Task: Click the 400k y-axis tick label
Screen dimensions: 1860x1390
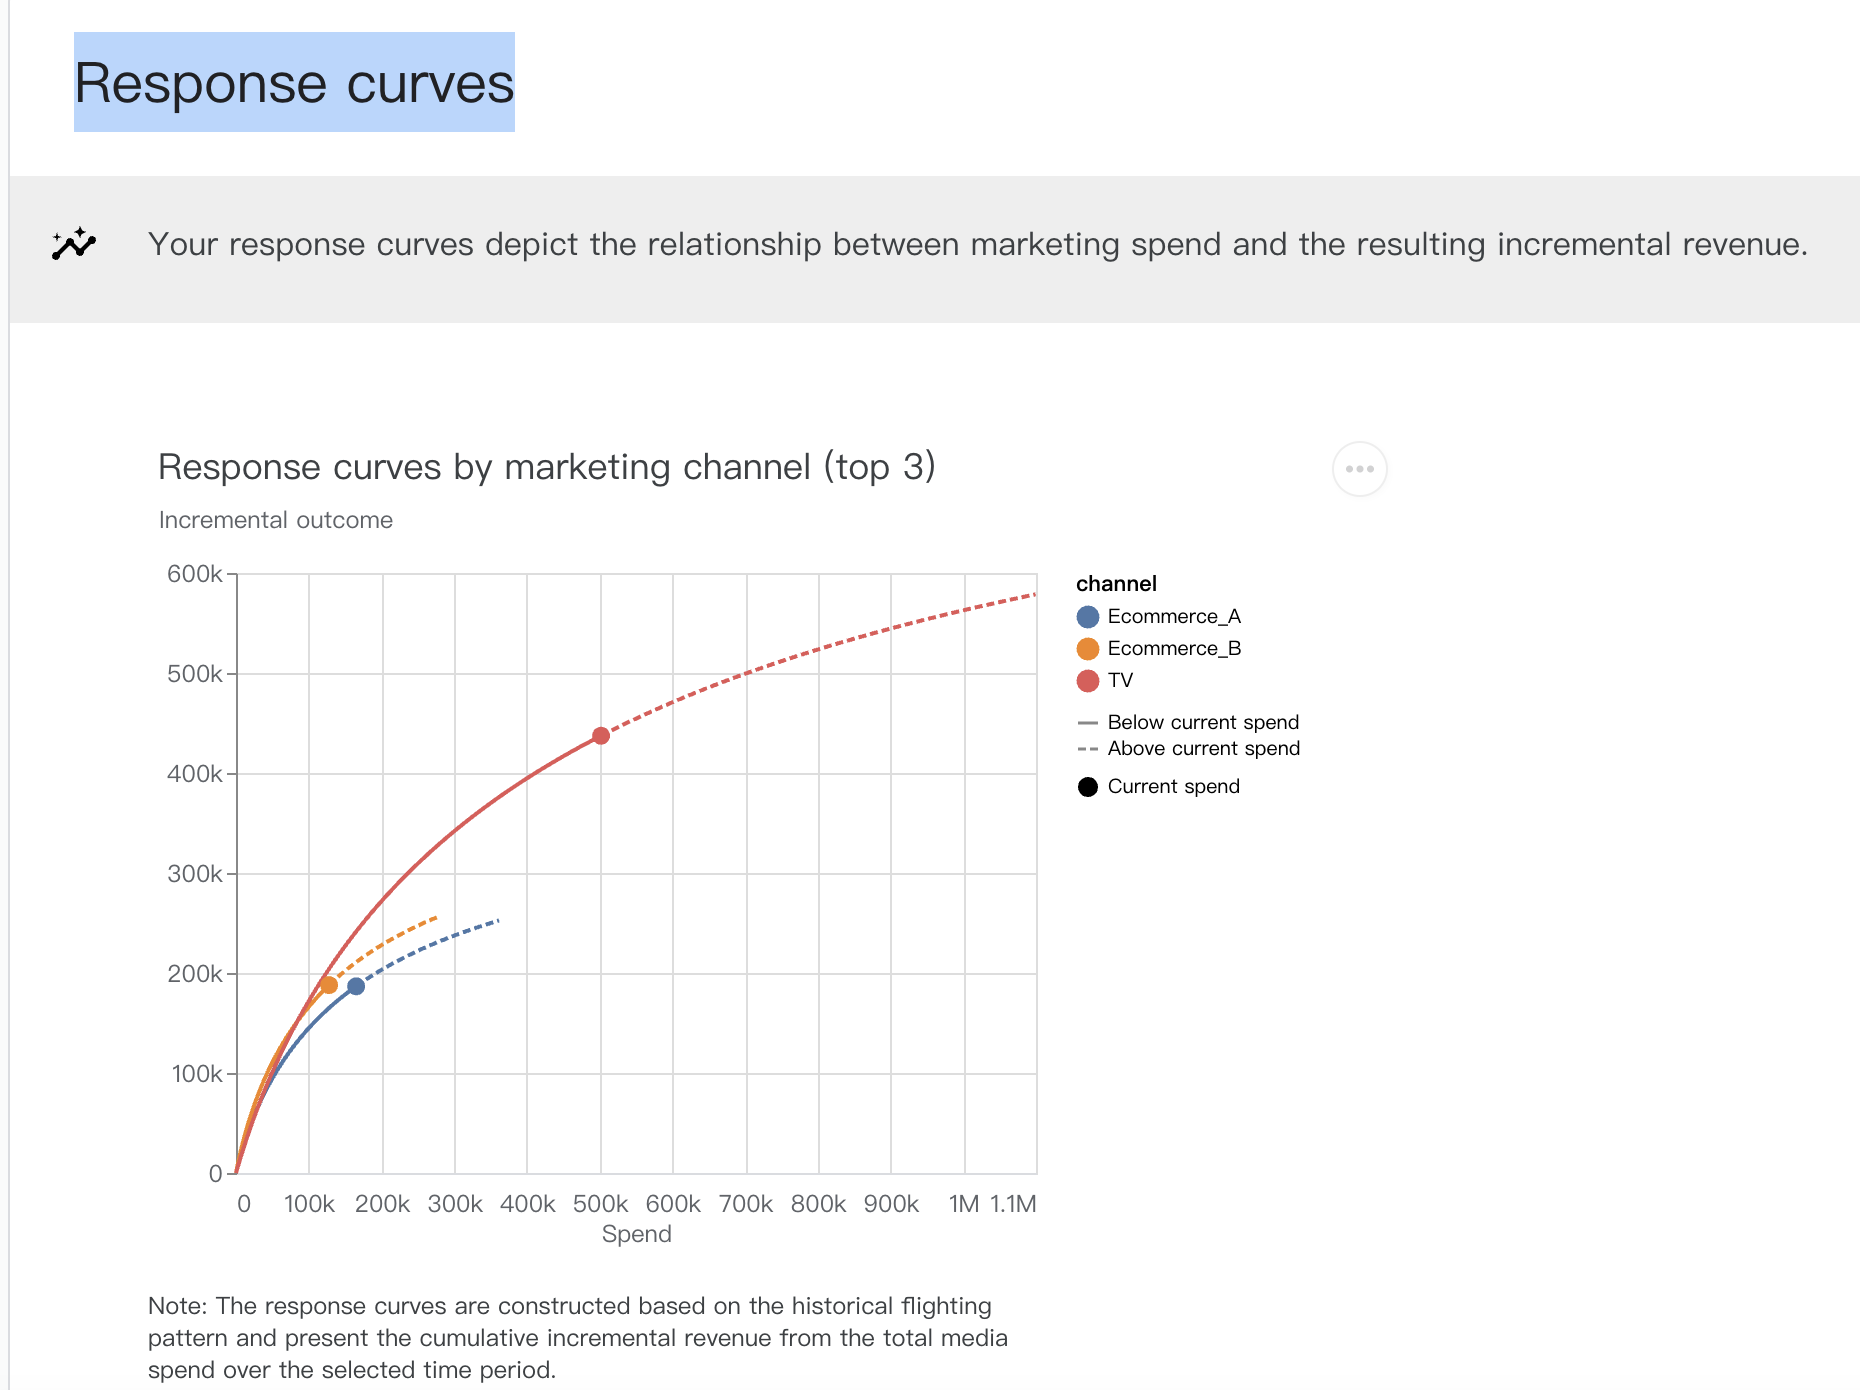Action: click(195, 774)
